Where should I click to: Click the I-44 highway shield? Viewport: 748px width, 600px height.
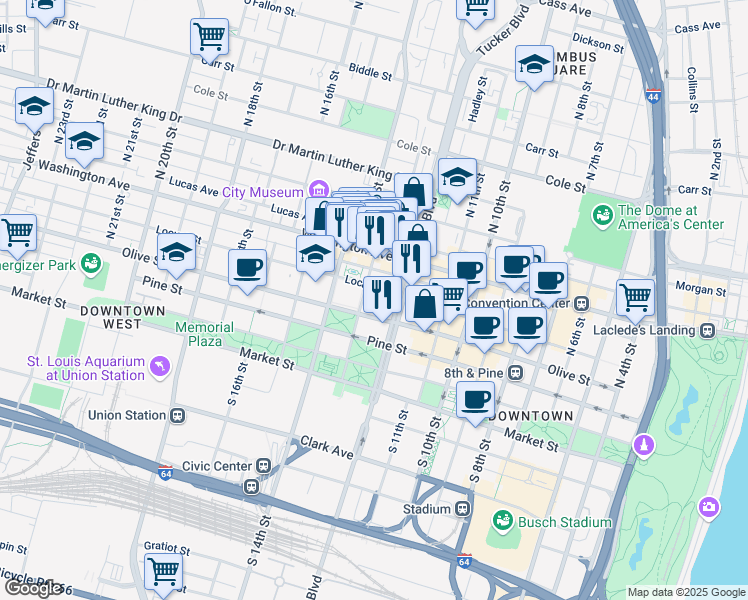[x=653, y=95]
